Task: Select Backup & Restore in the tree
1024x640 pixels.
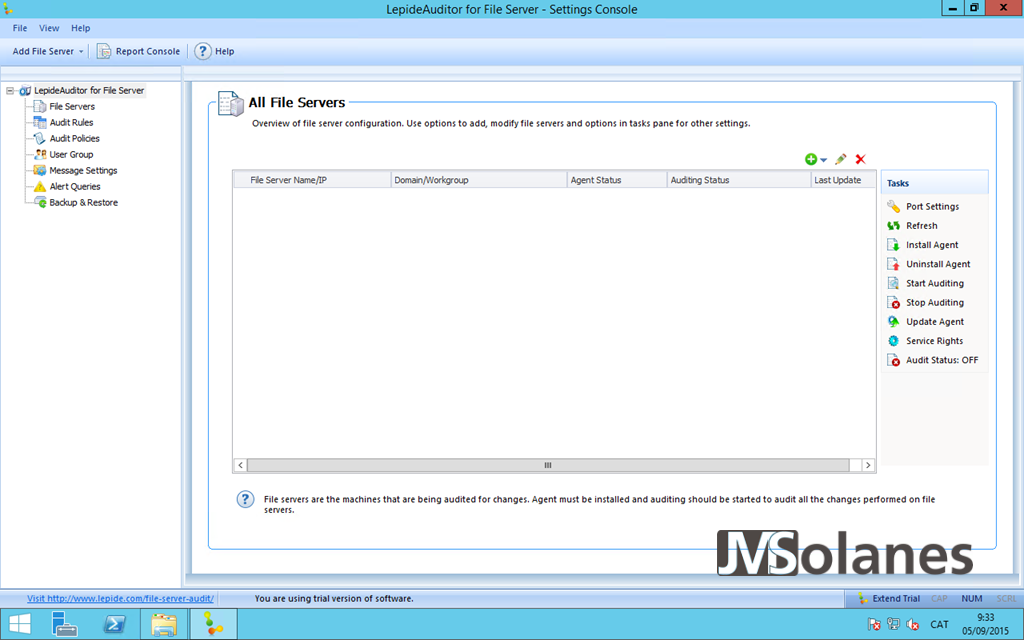Action: tap(84, 202)
